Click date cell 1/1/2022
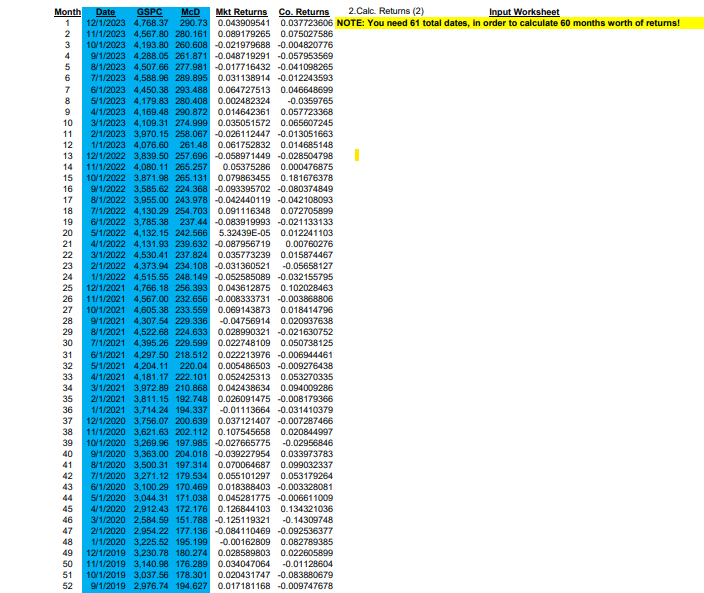The height and width of the screenshot is (593, 704). [x=108, y=277]
